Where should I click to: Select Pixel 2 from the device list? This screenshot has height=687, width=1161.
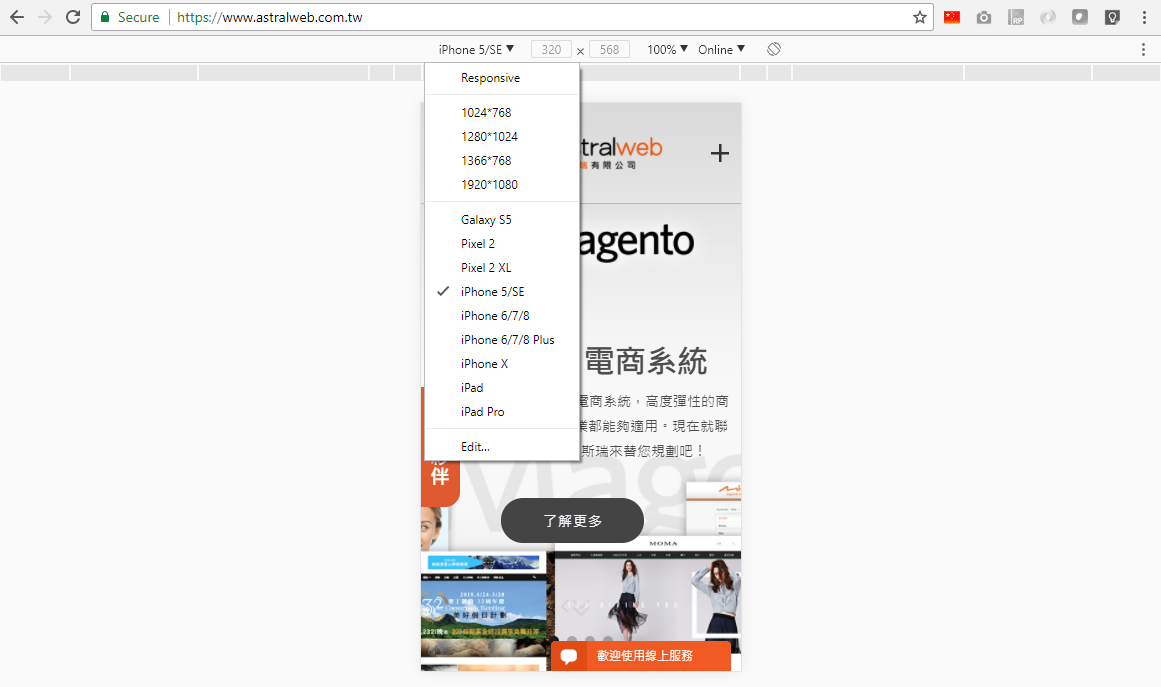(477, 243)
